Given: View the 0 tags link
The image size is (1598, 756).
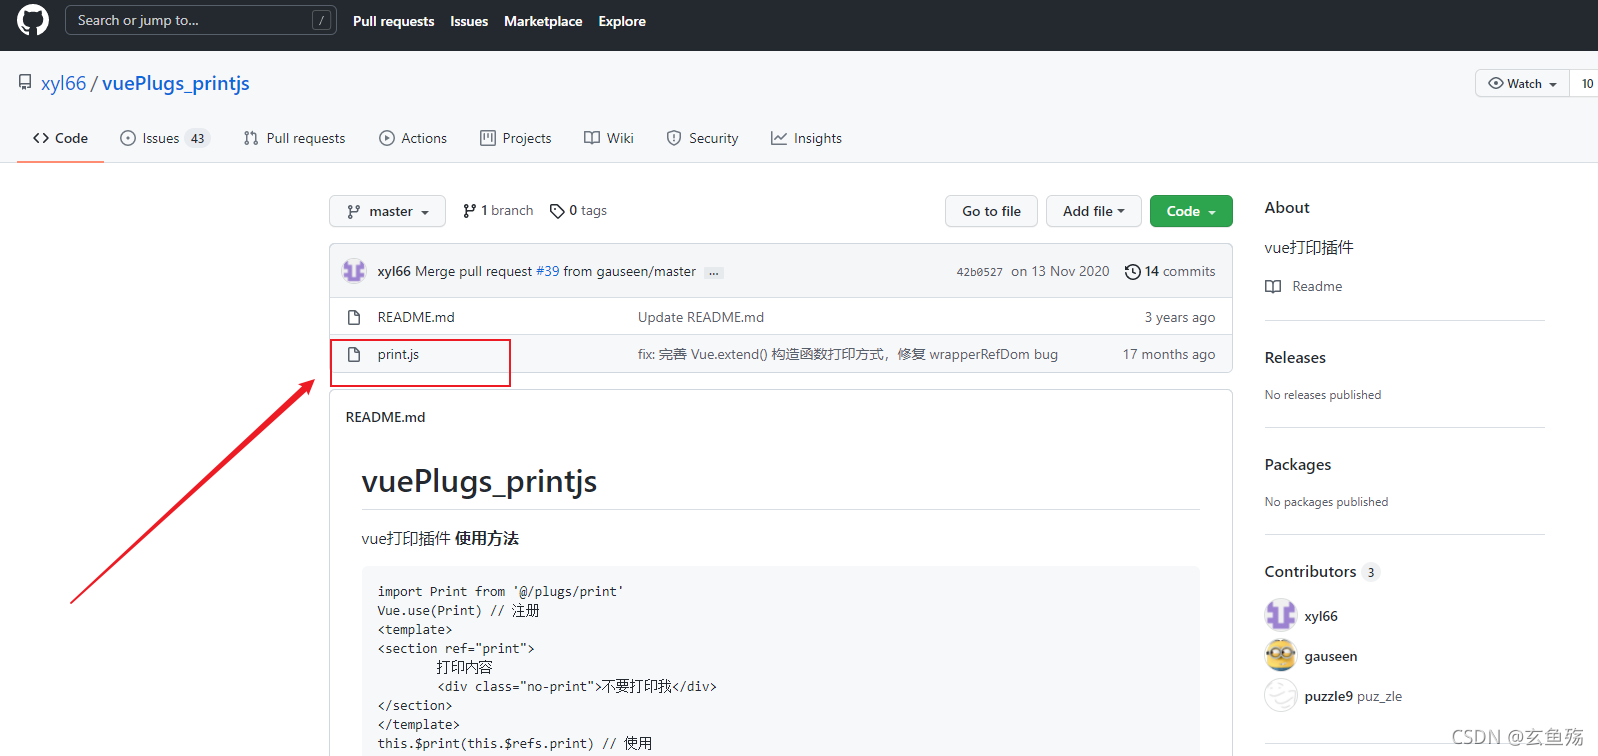Looking at the screenshot, I should click(x=578, y=210).
